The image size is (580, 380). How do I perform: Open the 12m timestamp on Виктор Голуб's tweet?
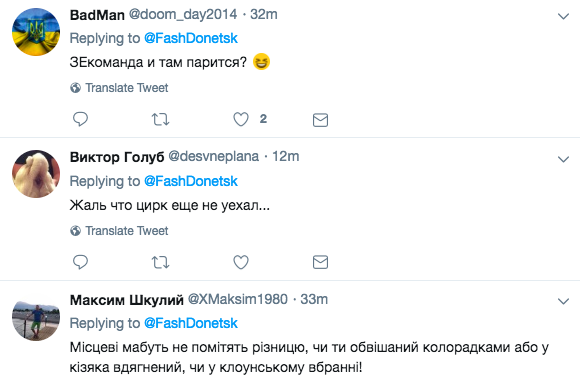tap(286, 157)
